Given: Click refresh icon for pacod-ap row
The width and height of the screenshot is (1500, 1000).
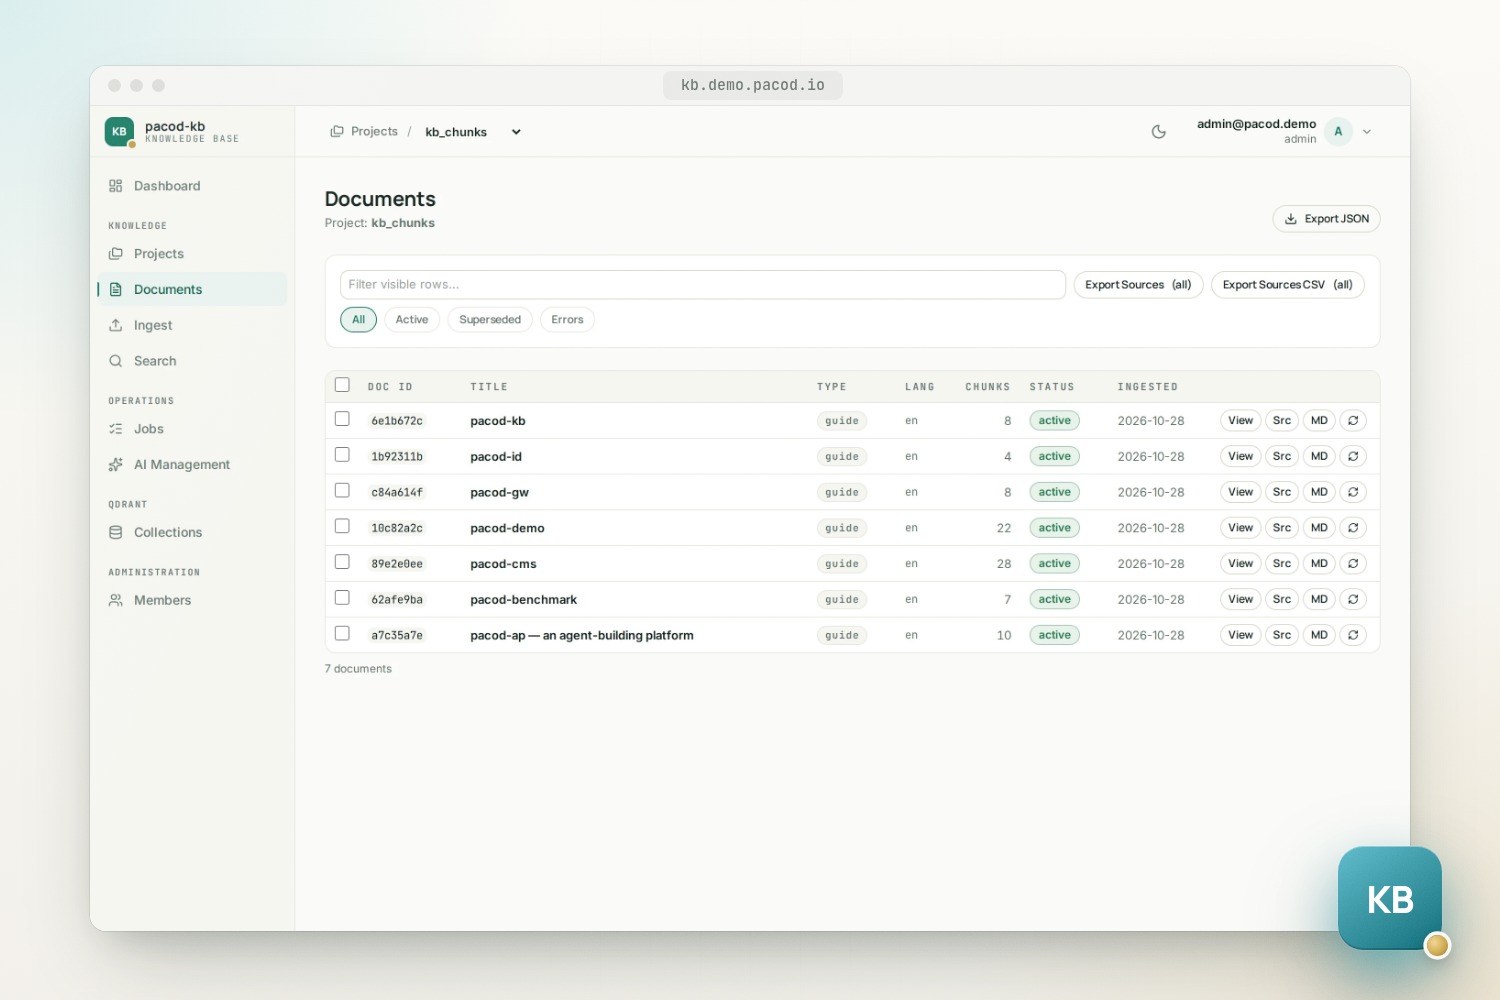Looking at the screenshot, I should 1353,635.
